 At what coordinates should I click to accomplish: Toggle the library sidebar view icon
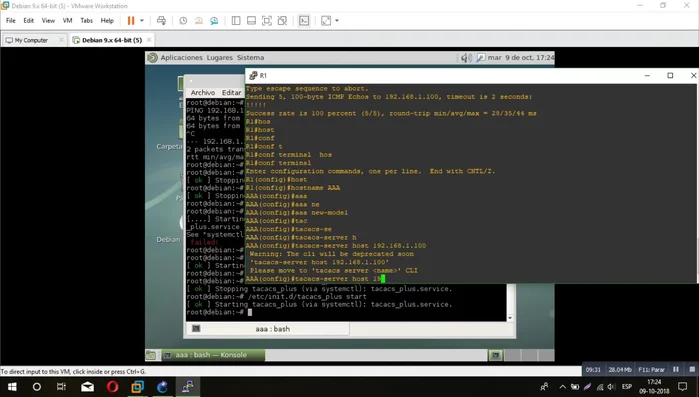[x=236, y=20]
